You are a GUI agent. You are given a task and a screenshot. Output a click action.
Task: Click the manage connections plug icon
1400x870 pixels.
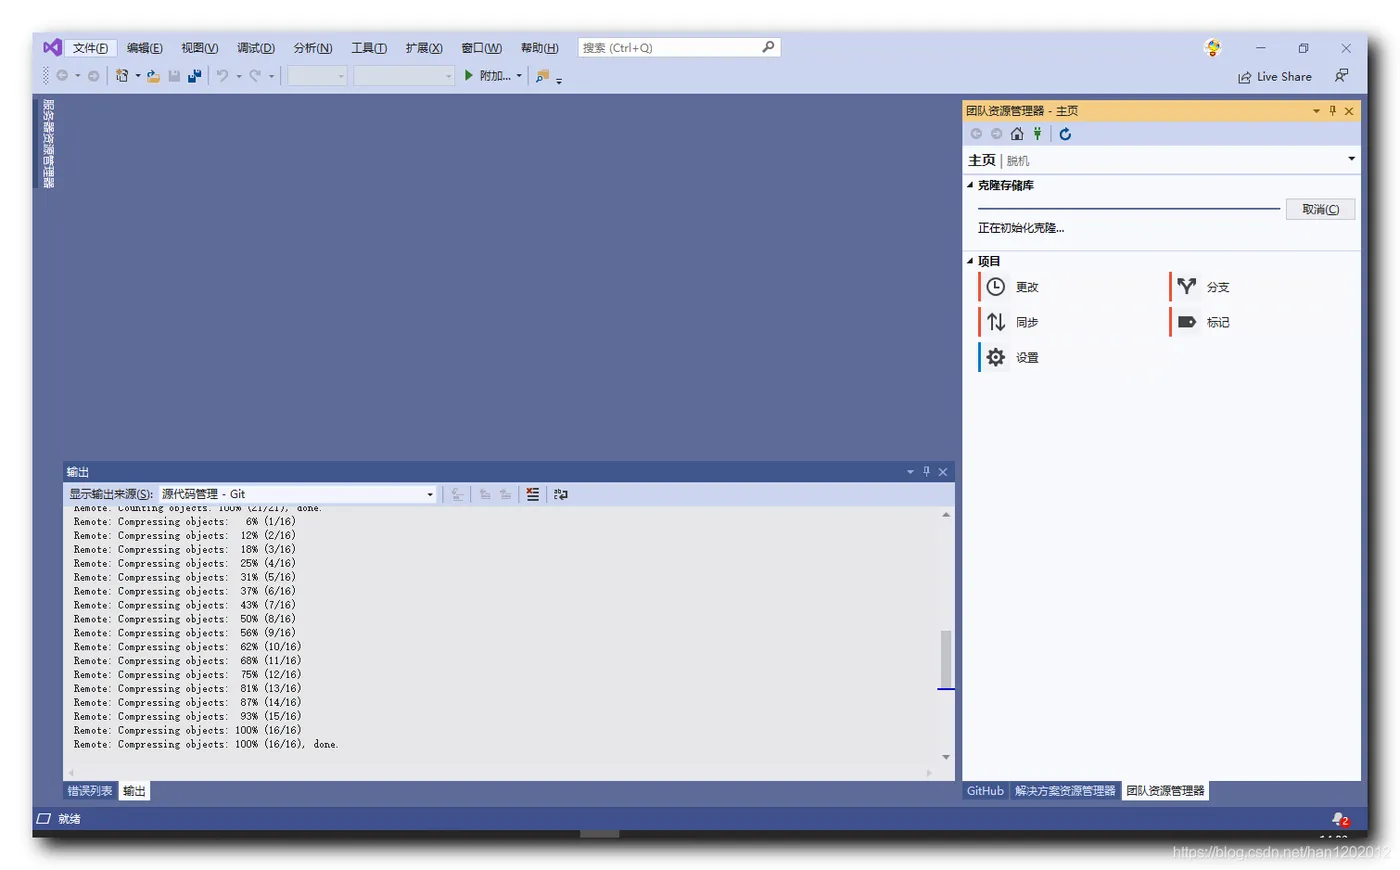point(1038,134)
